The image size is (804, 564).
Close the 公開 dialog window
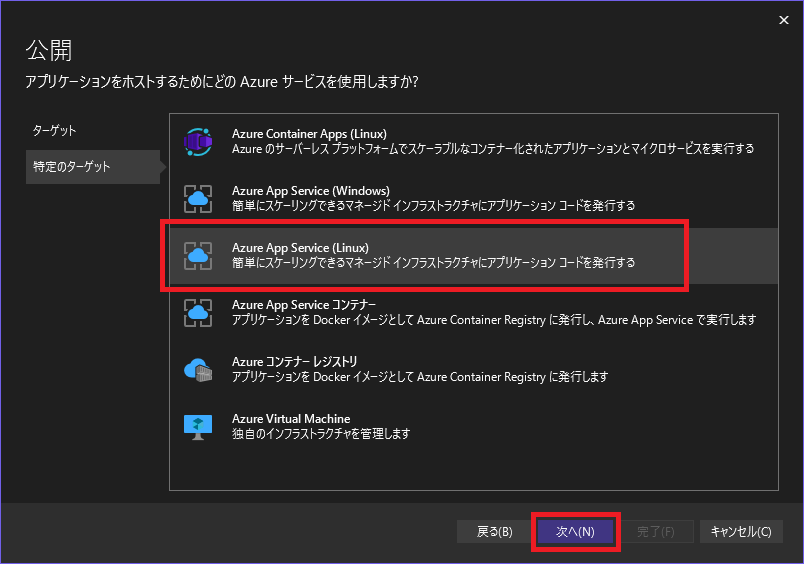783,20
